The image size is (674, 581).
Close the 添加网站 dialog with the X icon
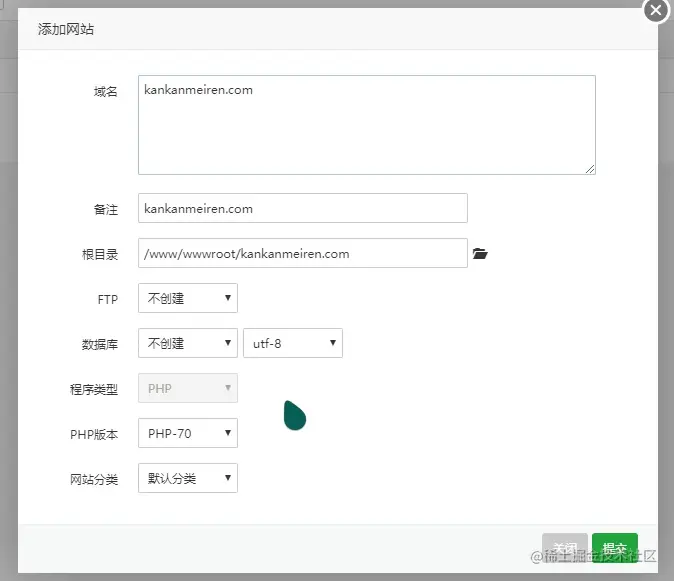tap(656, 10)
